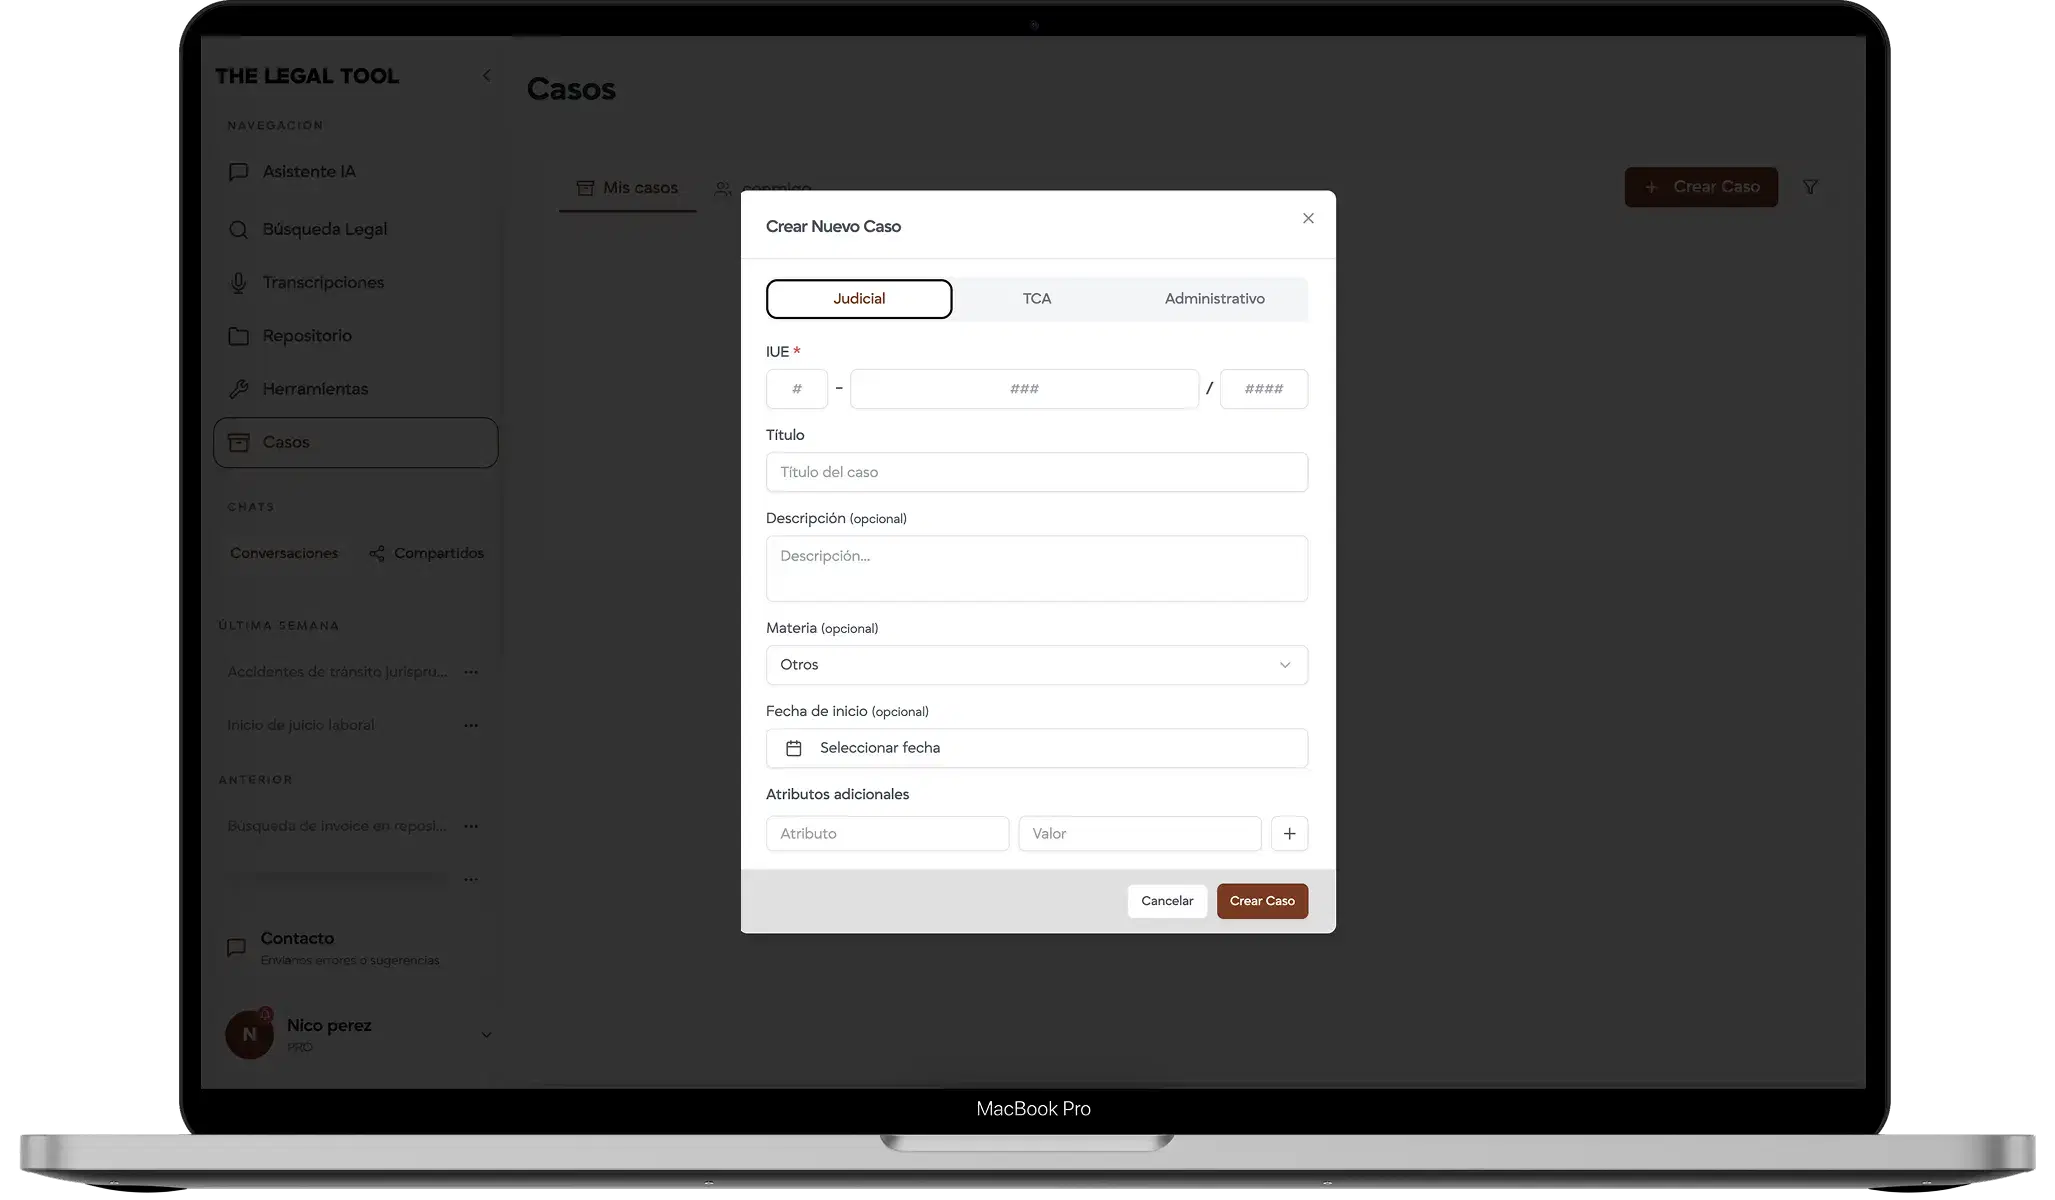Switch to the Mis casos tab
This screenshot has height=1200, width=2055.
coord(627,188)
